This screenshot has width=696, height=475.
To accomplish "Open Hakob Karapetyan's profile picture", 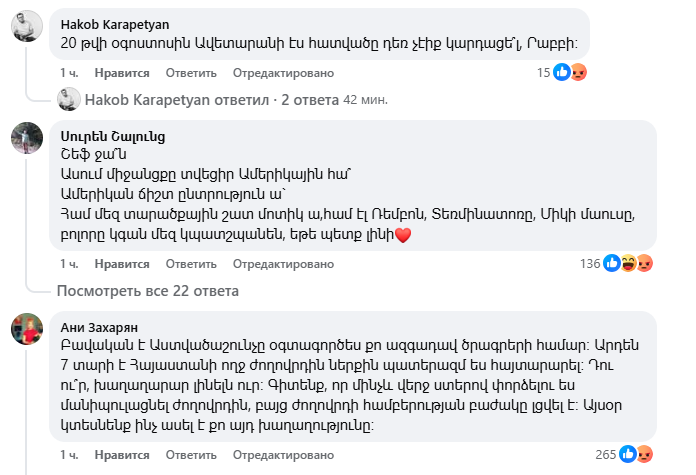I will (26, 29).
